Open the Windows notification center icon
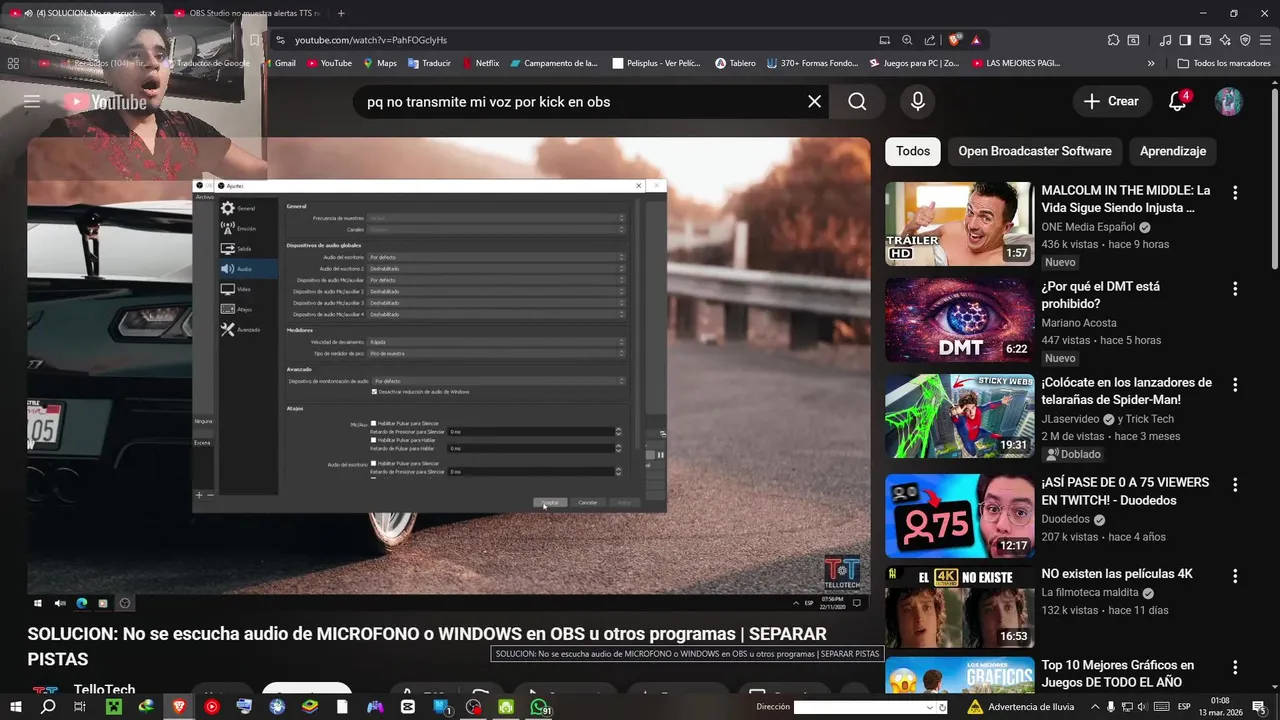Viewport: 1280px width, 720px height. coord(1259,707)
